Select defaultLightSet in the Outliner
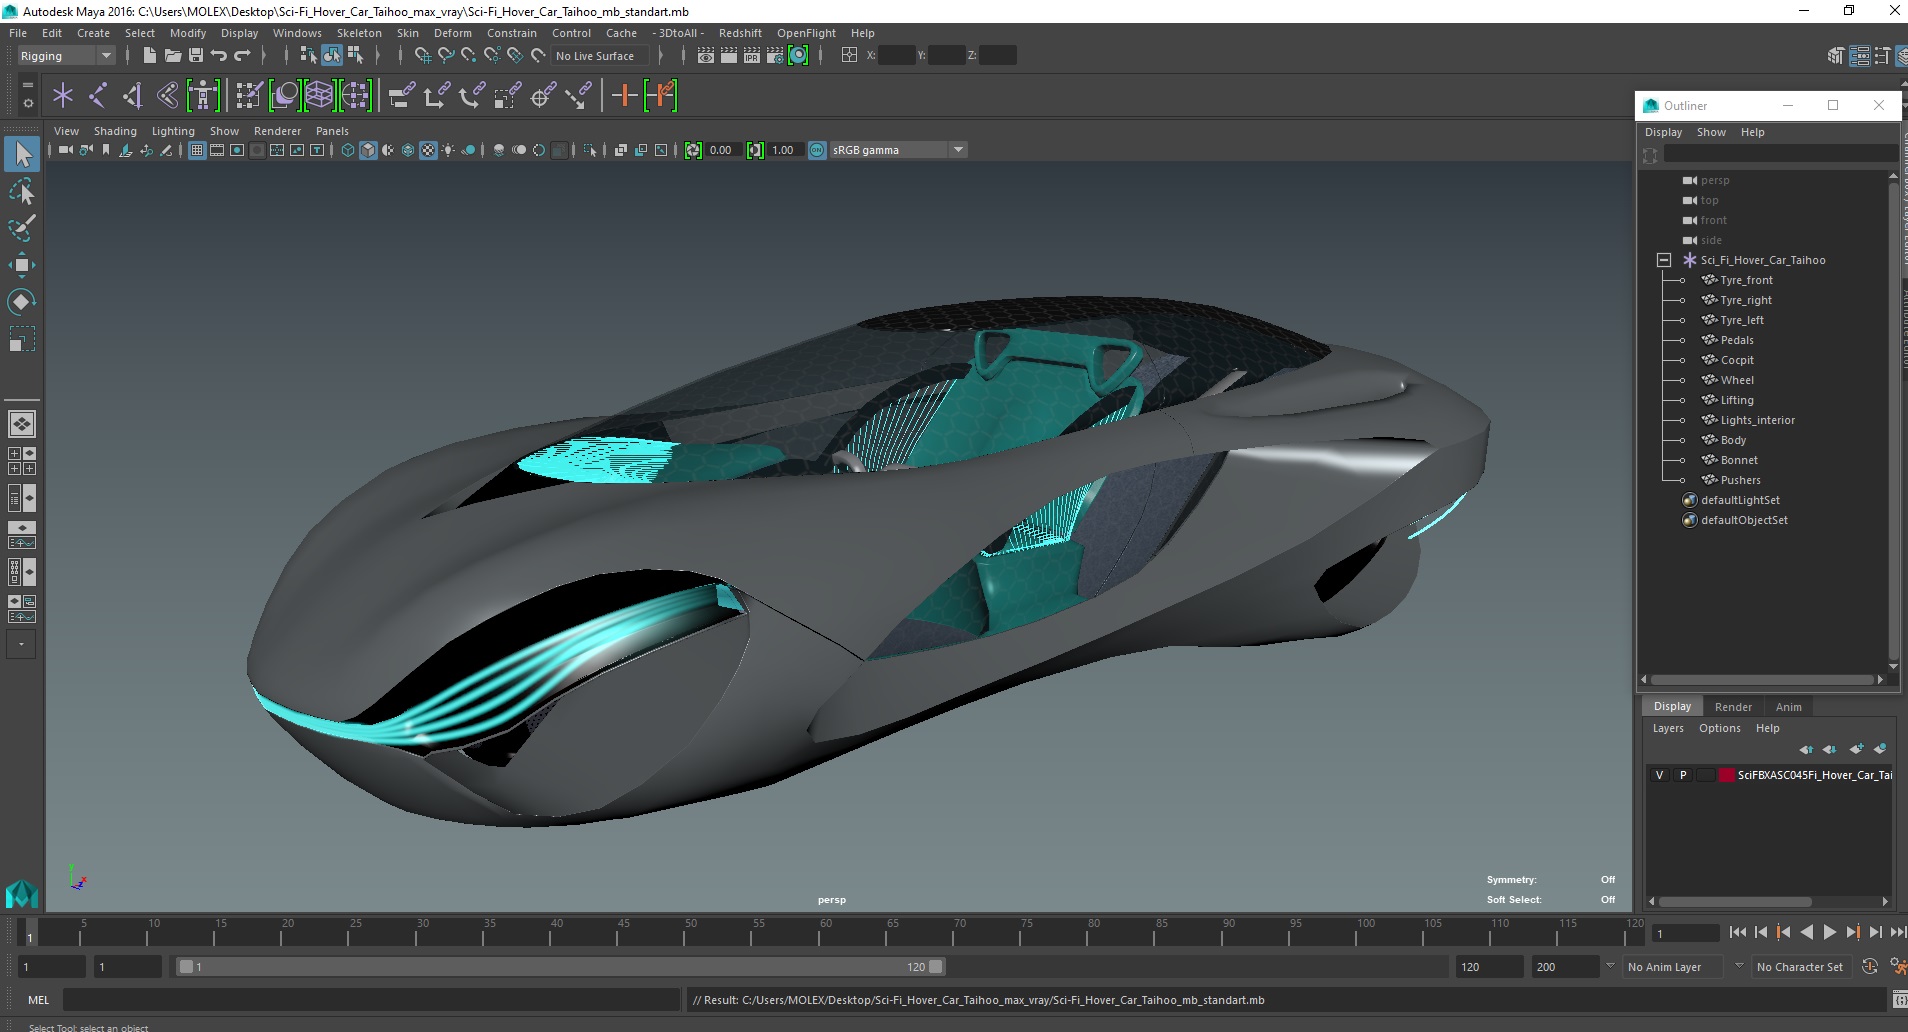Image resolution: width=1908 pixels, height=1032 pixels. (1739, 500)
